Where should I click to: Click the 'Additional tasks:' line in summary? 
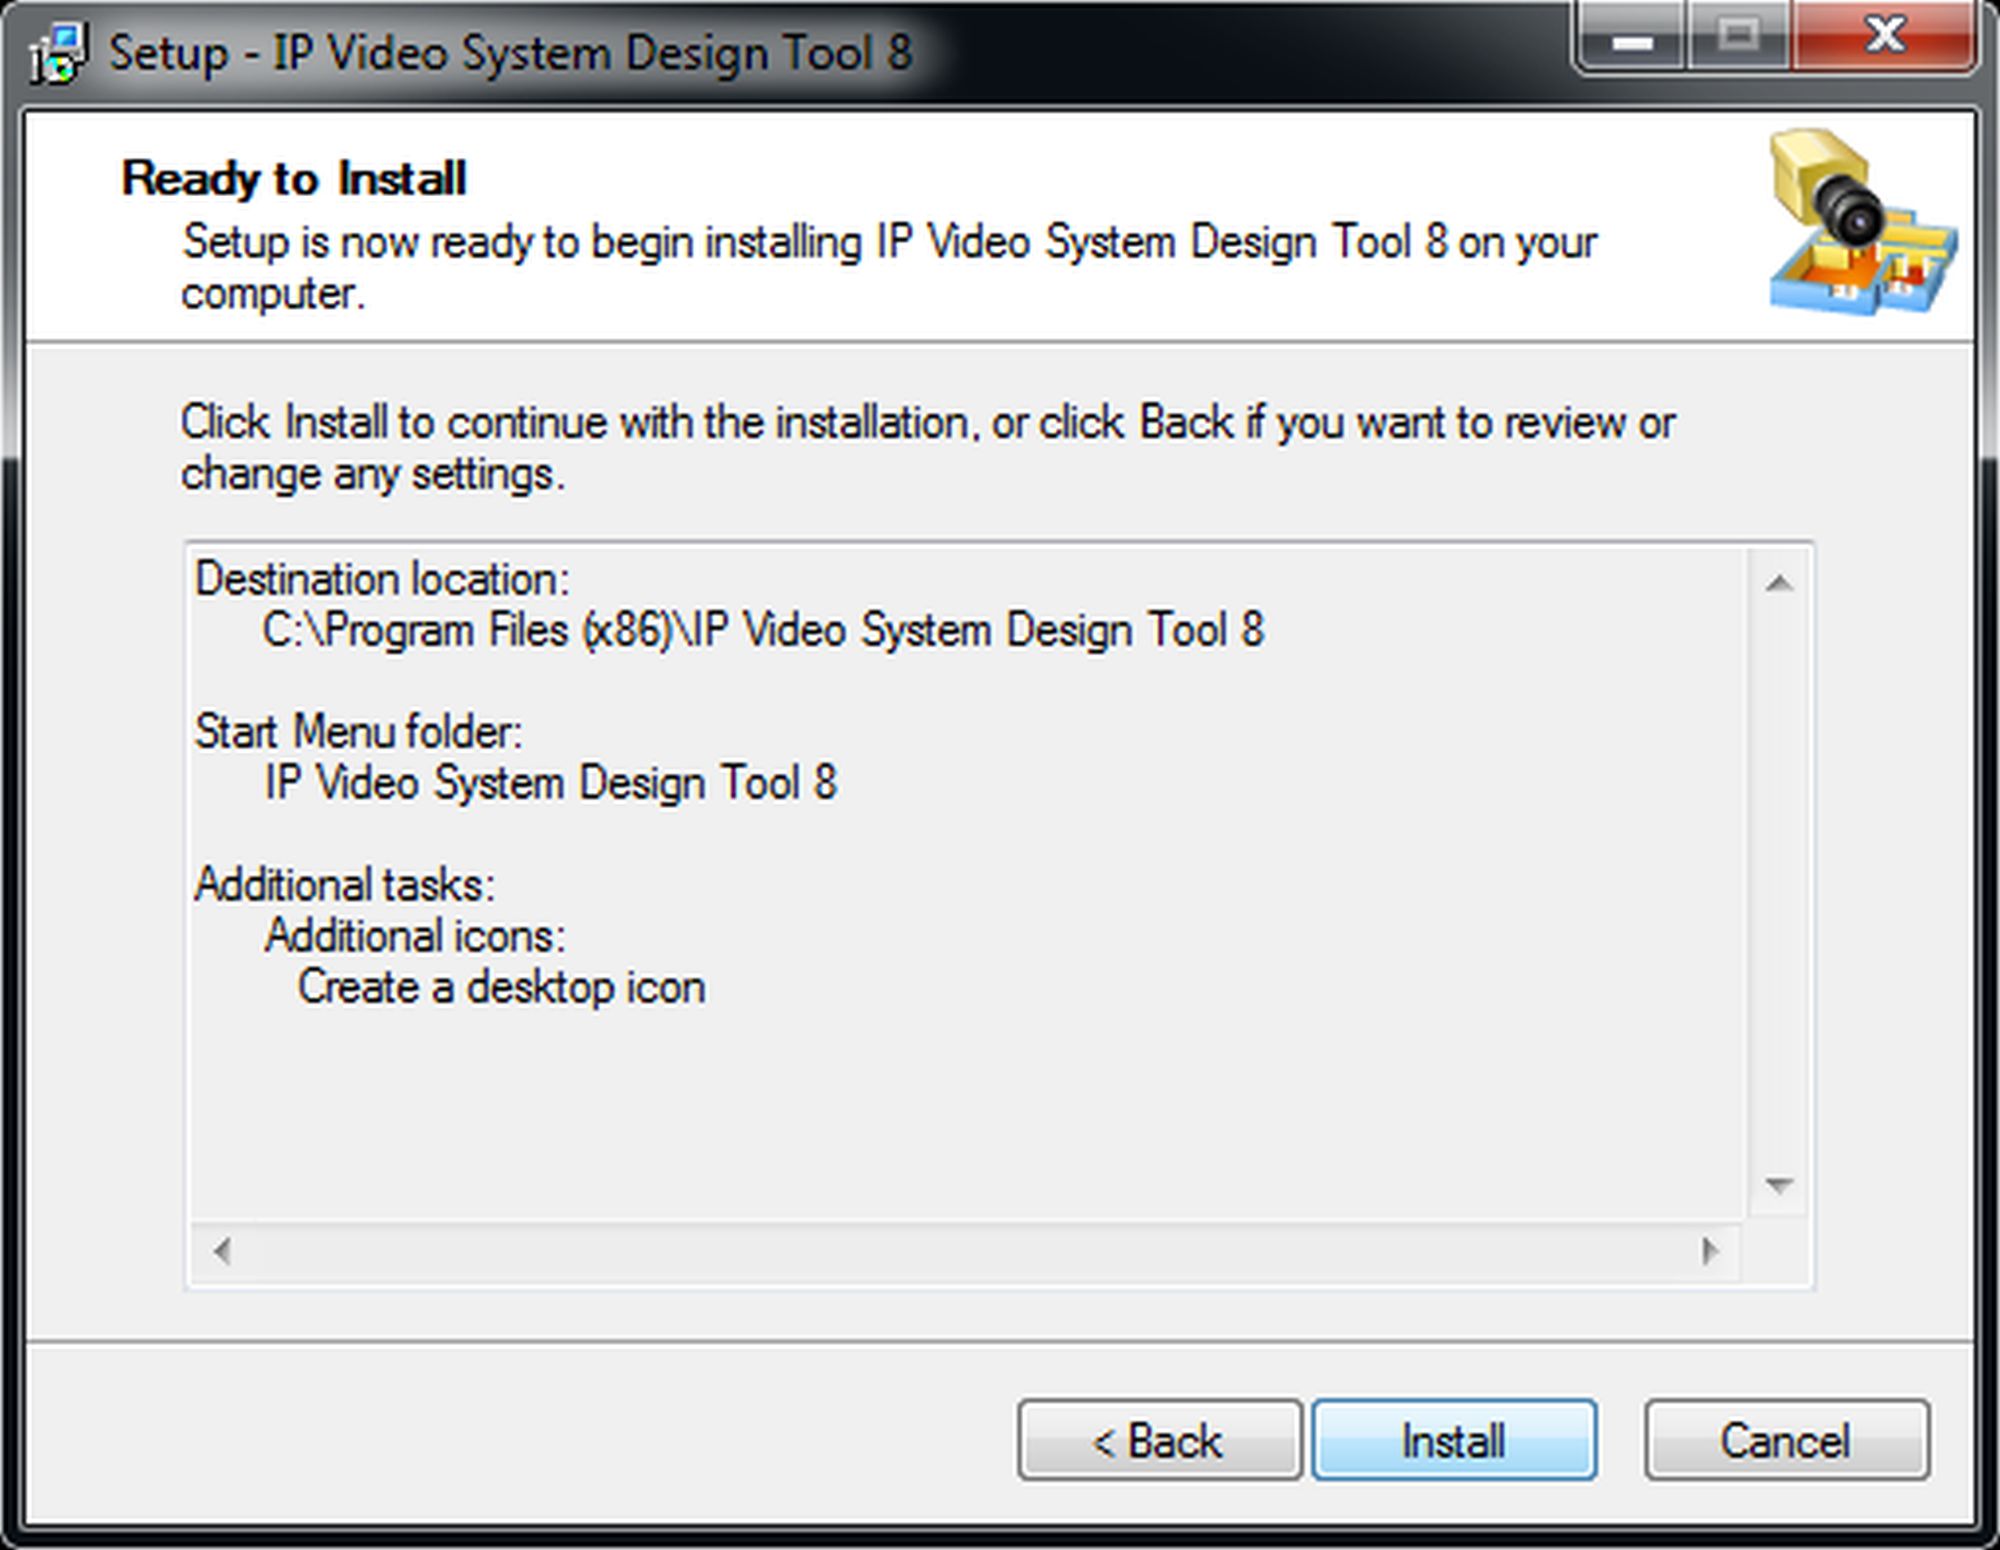pos(344,885)
